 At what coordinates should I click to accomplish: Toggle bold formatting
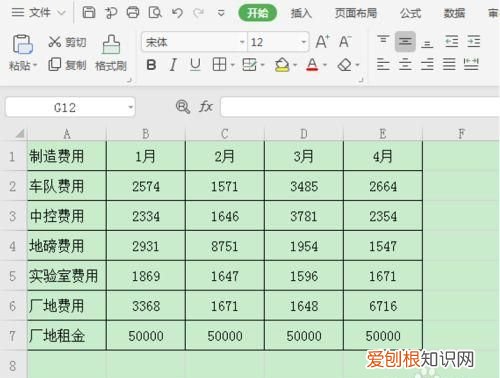click(151, 65)
